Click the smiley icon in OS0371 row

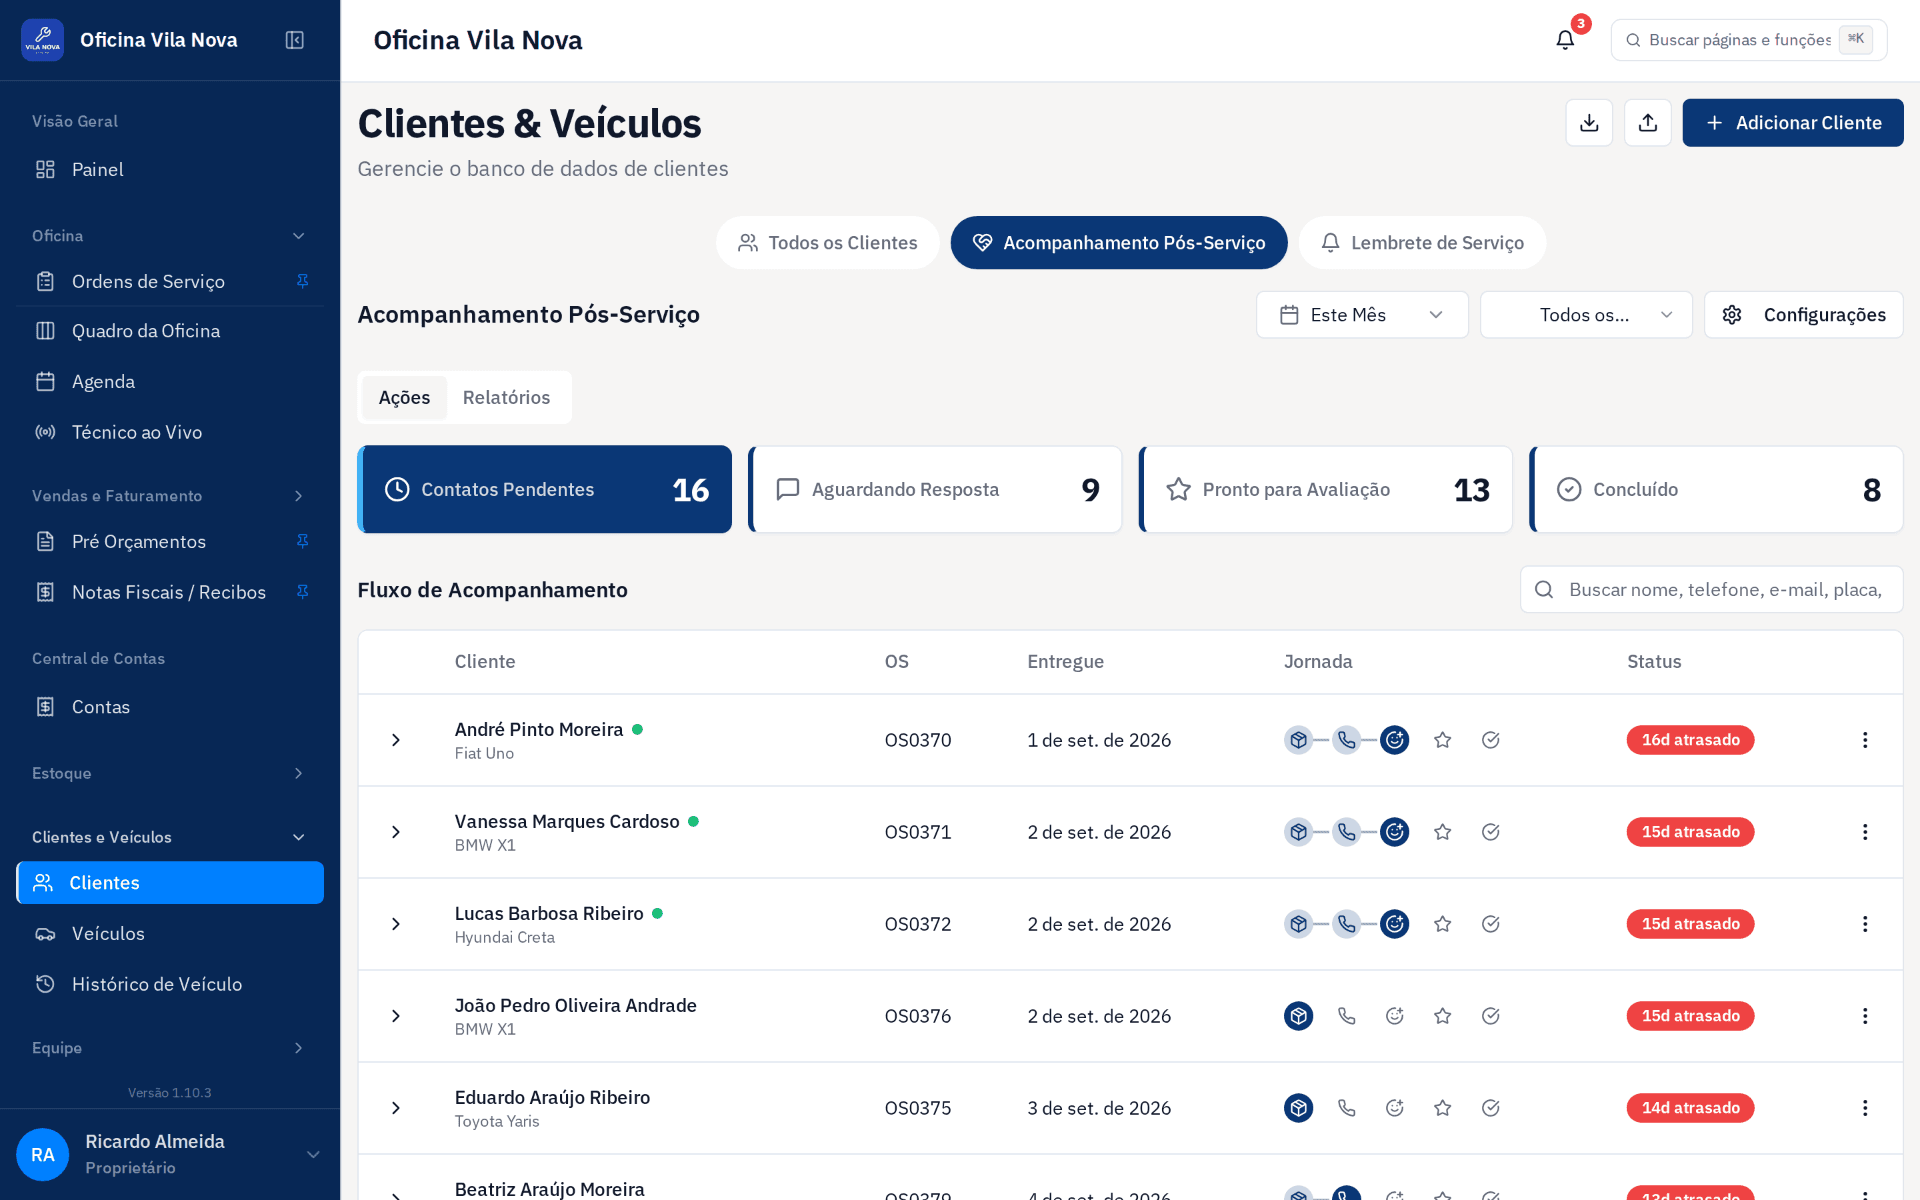(x=1394, y=832)
